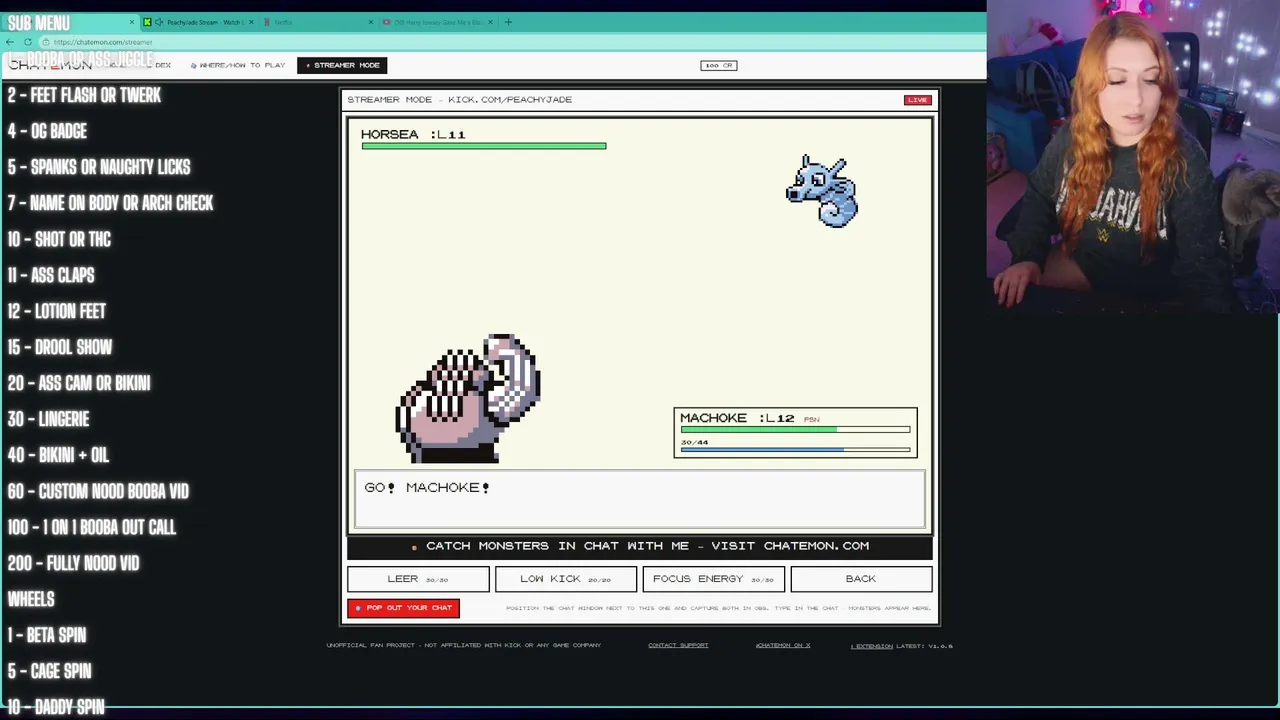Open a new browser tab with plus icon

pos(508,22)
